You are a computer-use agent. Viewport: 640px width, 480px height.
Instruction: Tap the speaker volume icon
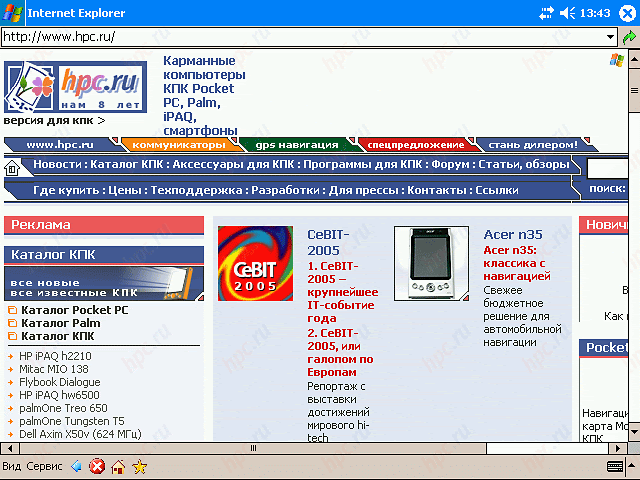[567, 13]
